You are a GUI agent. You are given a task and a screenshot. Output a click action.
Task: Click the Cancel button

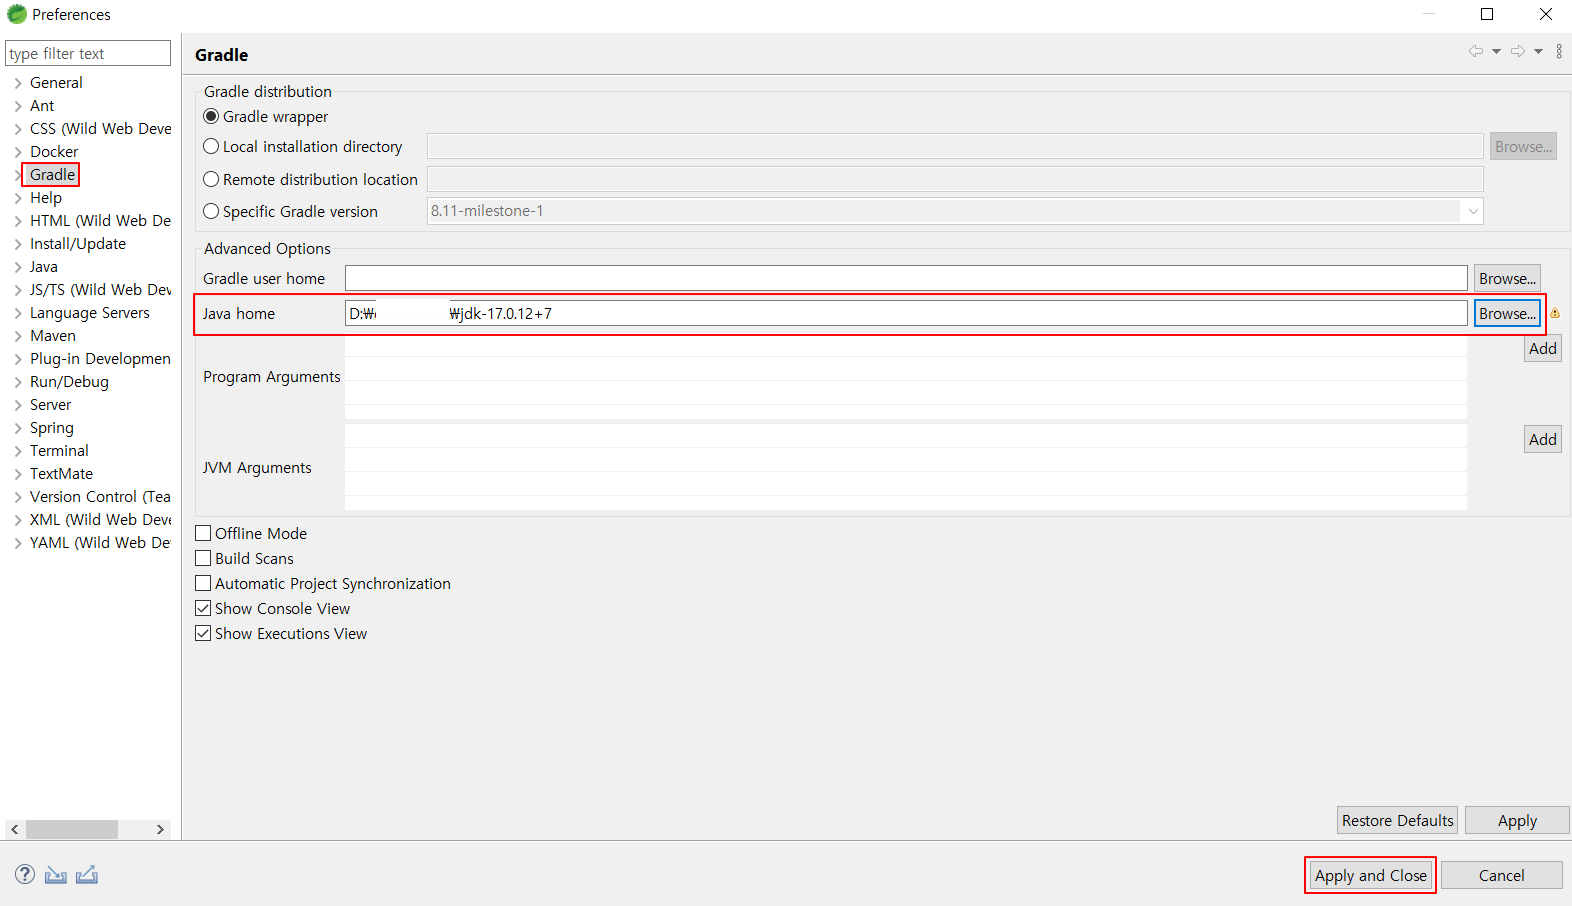click(x=1501, y=875)
